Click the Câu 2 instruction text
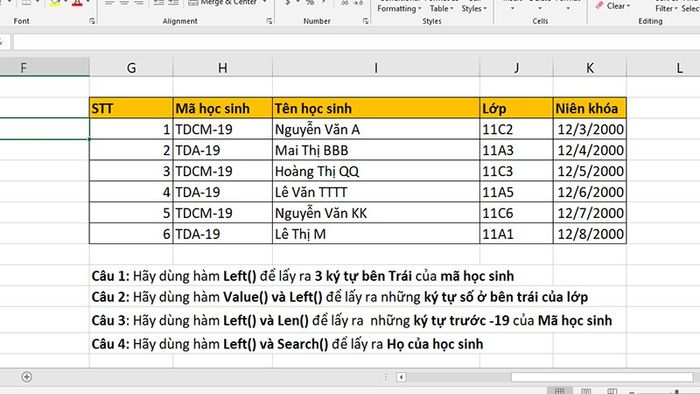Viewport: 700px width, 394px height. pyautogui.click(x=340, y=297)
